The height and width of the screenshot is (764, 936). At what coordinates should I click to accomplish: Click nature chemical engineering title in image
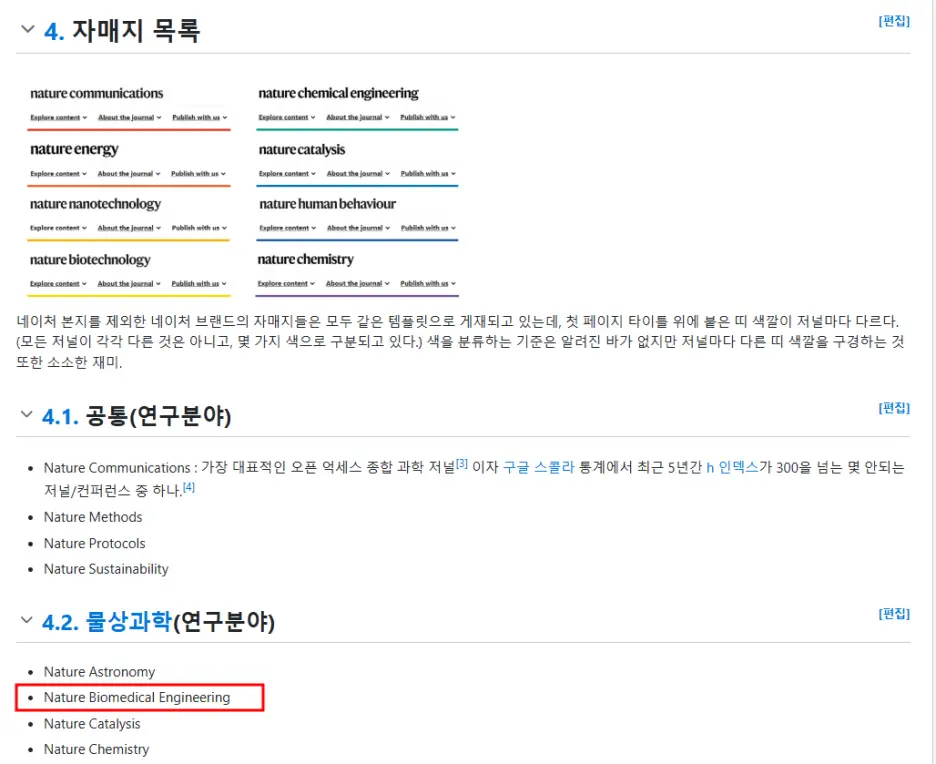point(338,93)
